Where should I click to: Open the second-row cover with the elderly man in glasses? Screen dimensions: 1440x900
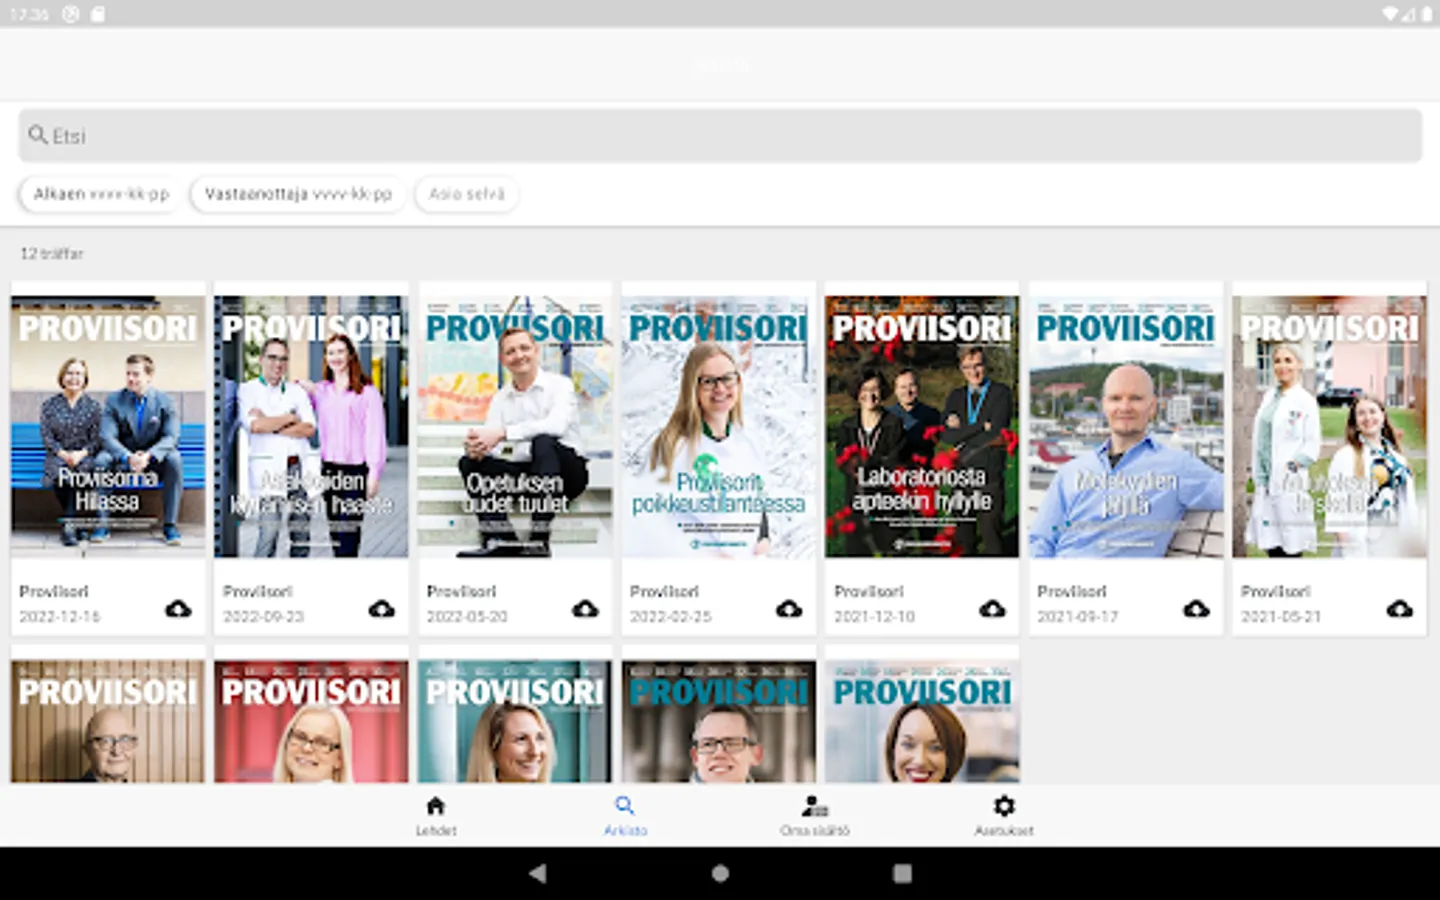pos(108,720)
